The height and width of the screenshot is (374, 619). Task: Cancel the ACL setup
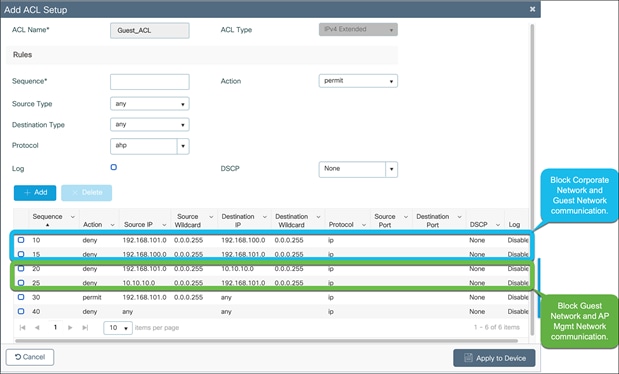[x=30, y=357]
